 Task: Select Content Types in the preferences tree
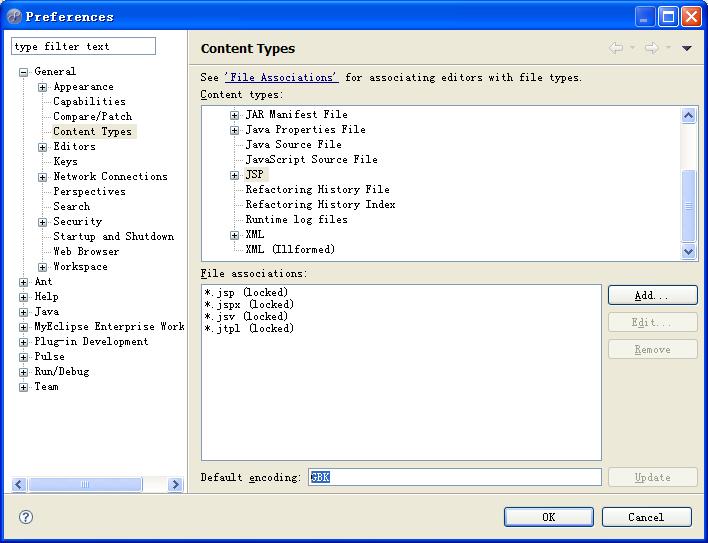[93, 131]
